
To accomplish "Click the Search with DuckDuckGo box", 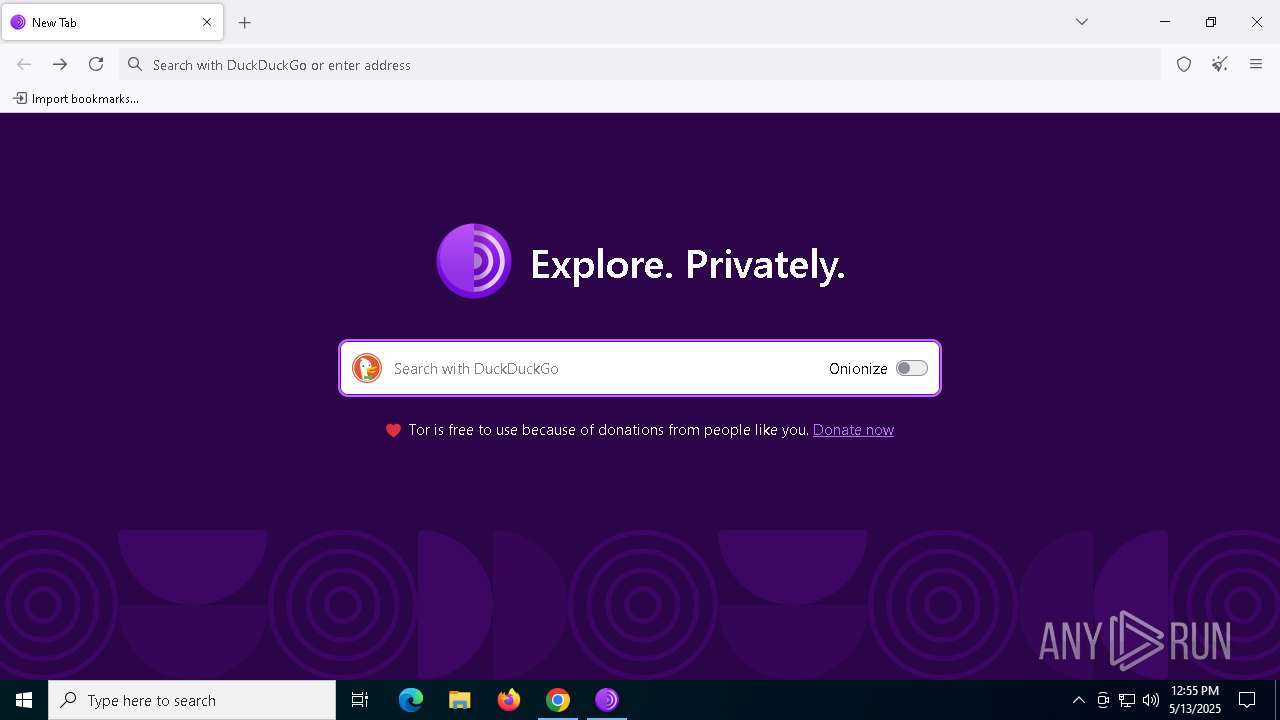I will pyautogui.click(x=640, y=368).
